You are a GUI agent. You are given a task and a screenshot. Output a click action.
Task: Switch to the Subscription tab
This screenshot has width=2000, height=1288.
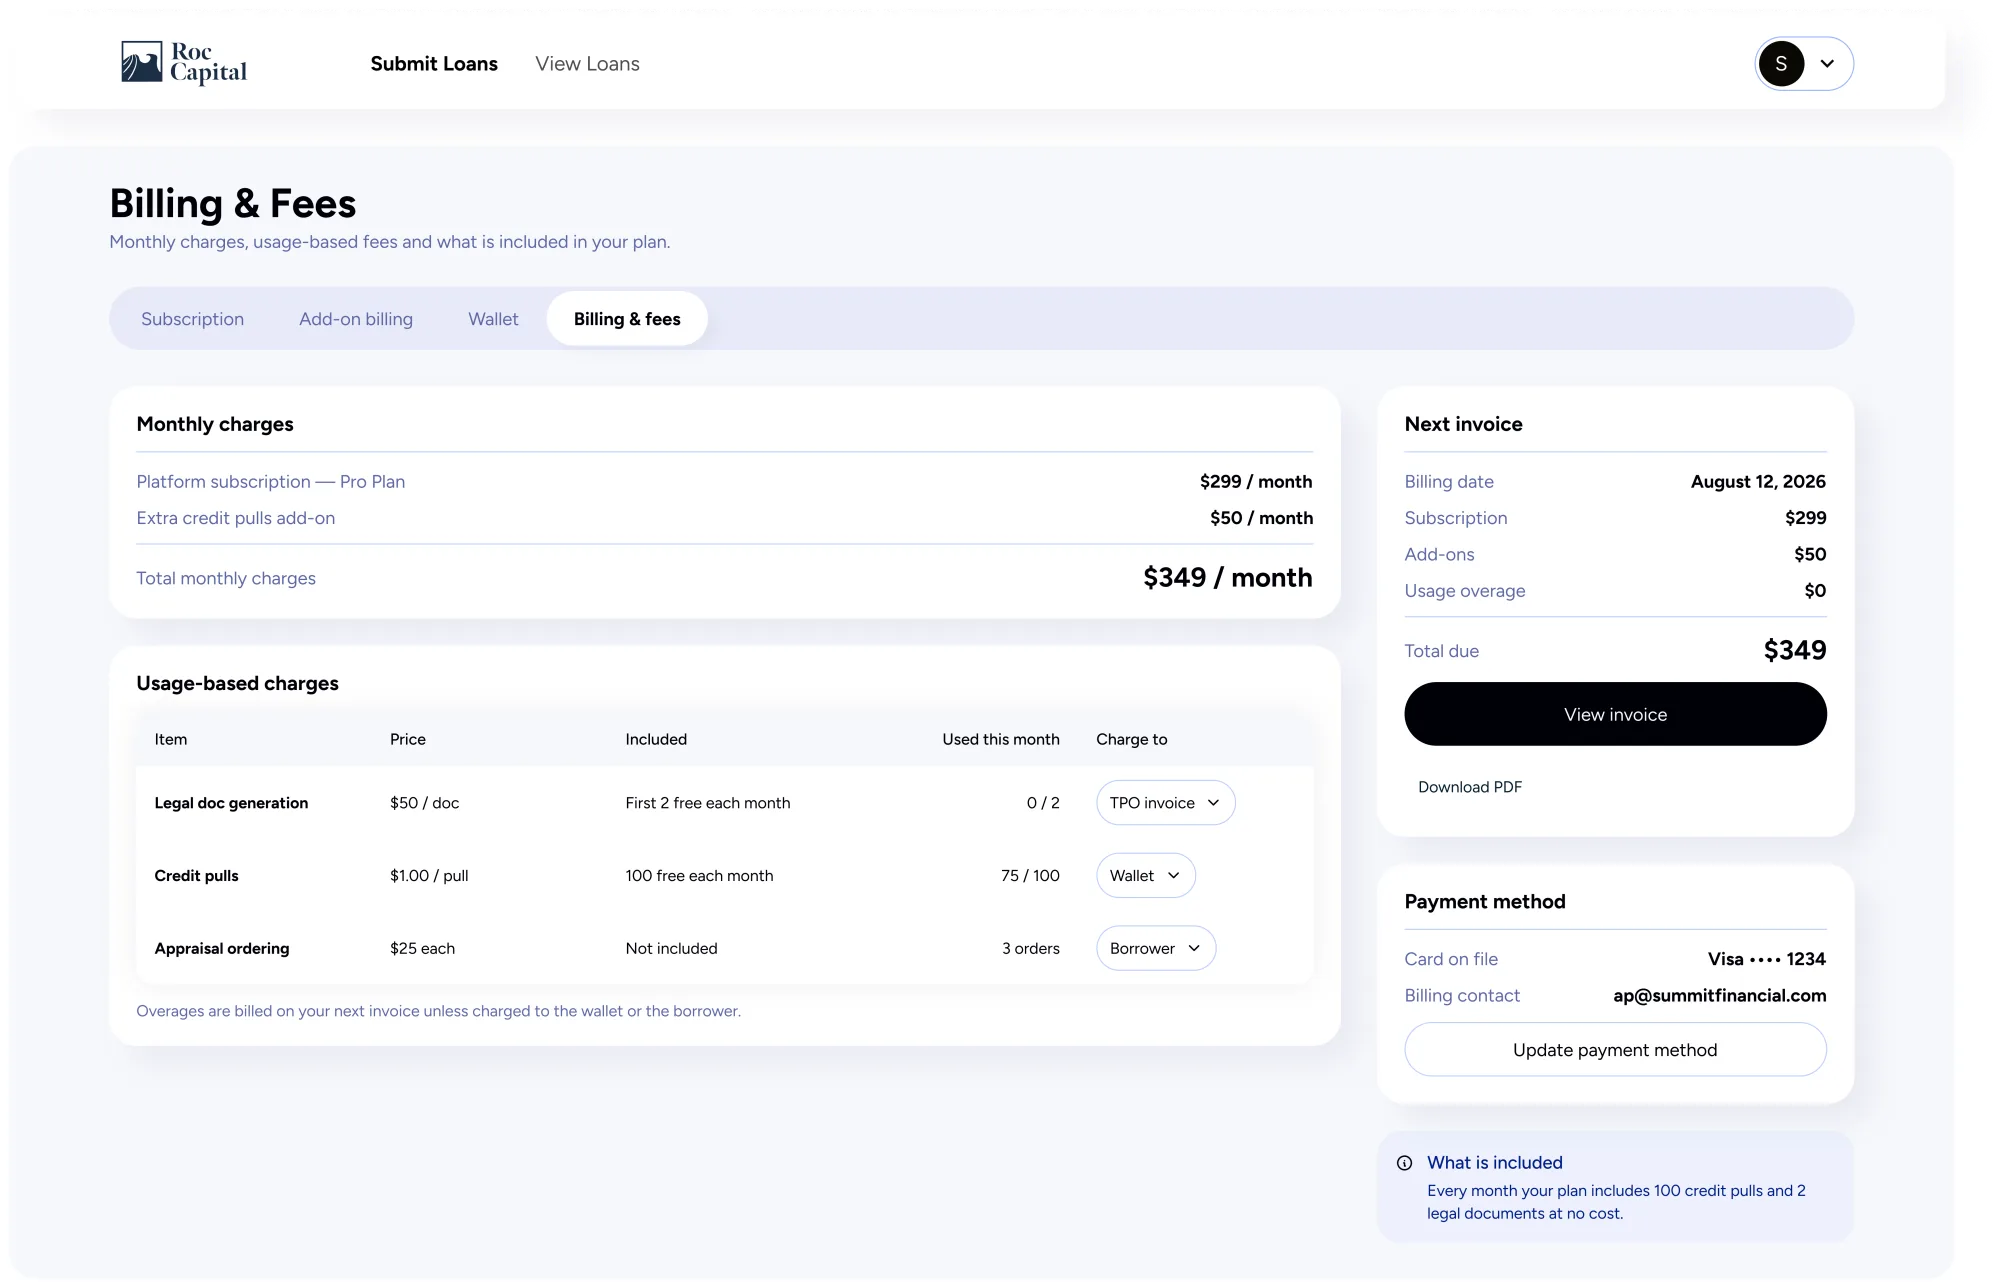pos(192,319)
